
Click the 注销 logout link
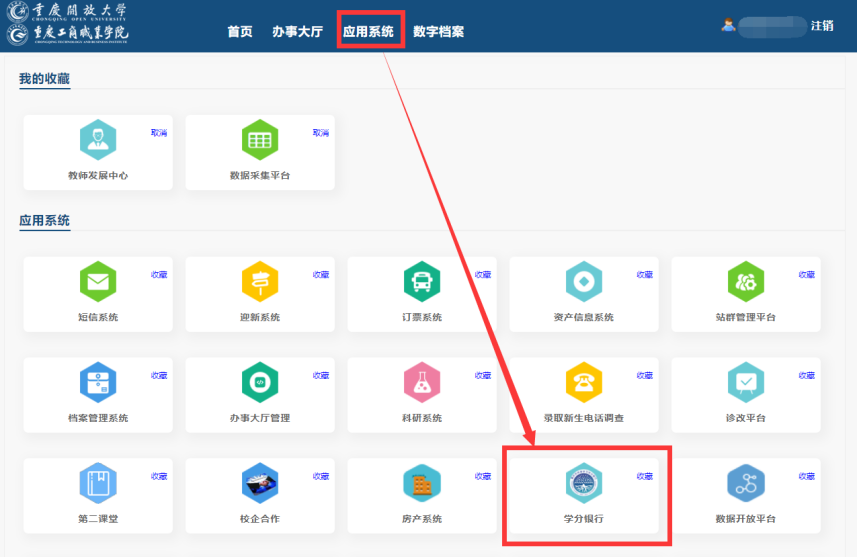[822, 26]
